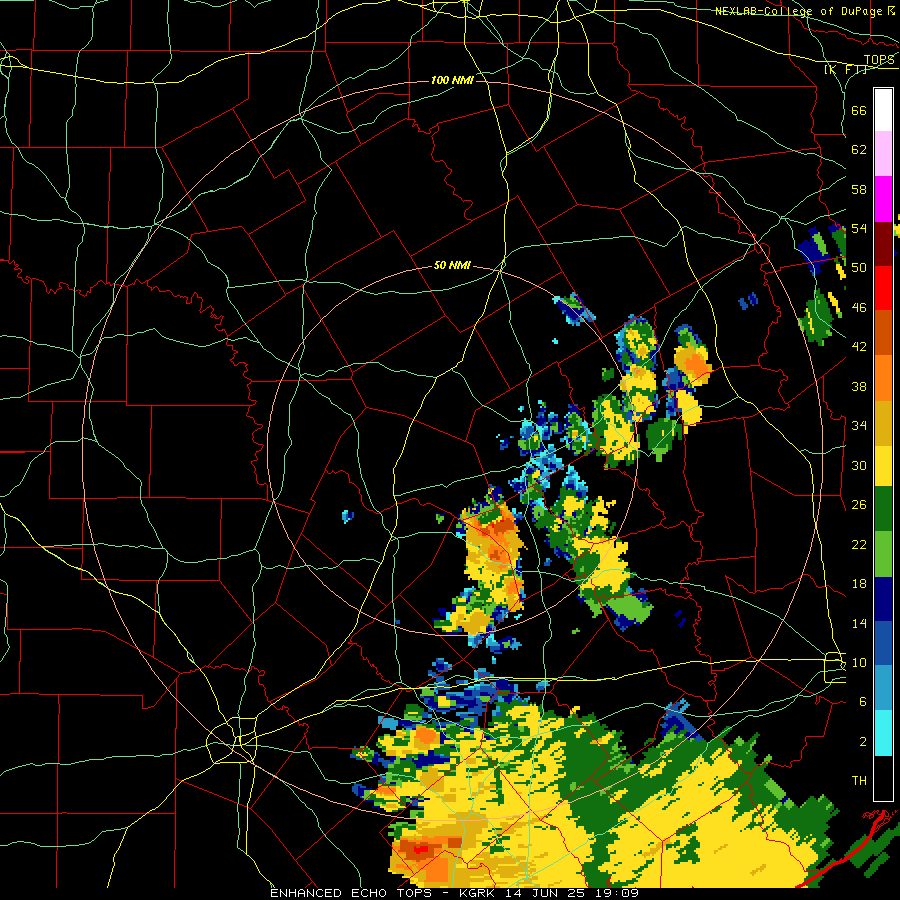Pick the light blue legend segment
This screenshot has width=900, height=900.
(883, 688)
